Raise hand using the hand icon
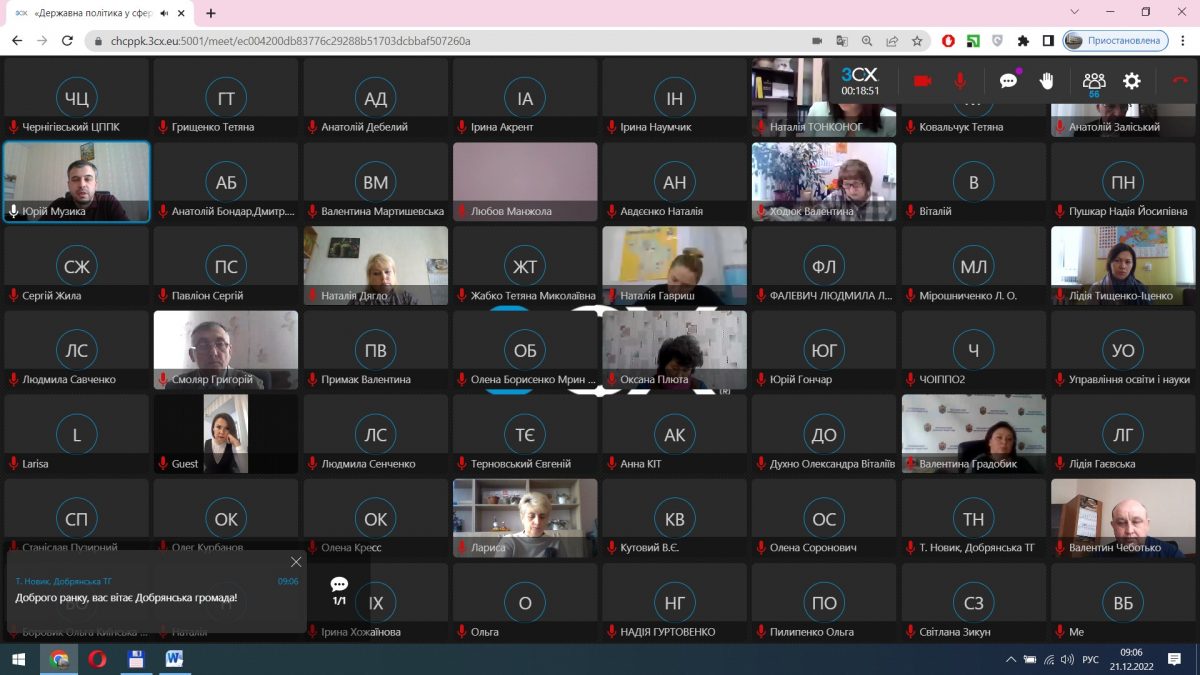 click(1047, 81)
